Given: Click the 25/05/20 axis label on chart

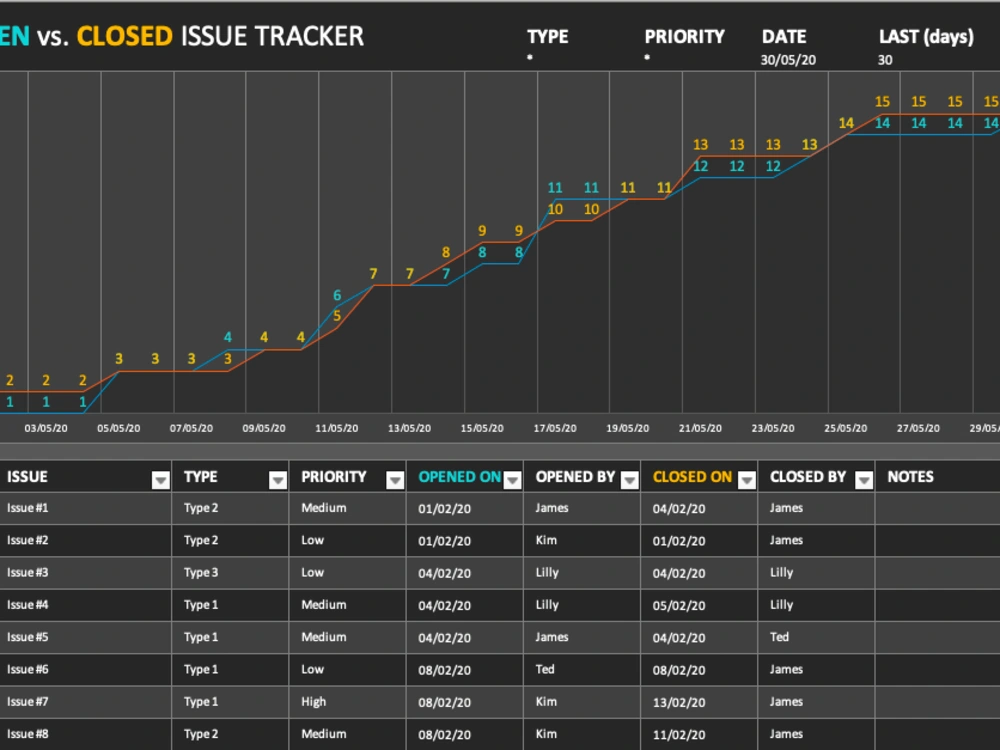Looking at the screenshot, I should click(846, 429).
